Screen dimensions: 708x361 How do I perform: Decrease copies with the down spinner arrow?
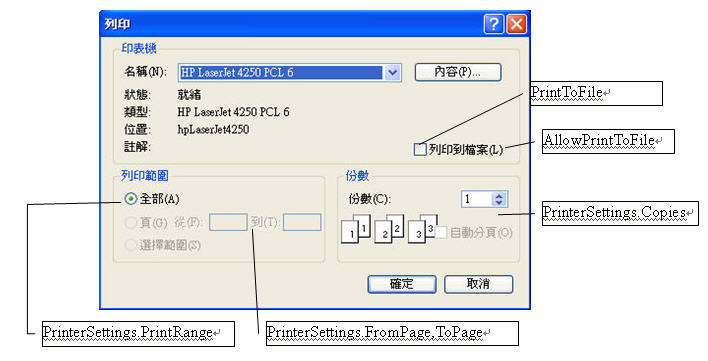(499, 203)
